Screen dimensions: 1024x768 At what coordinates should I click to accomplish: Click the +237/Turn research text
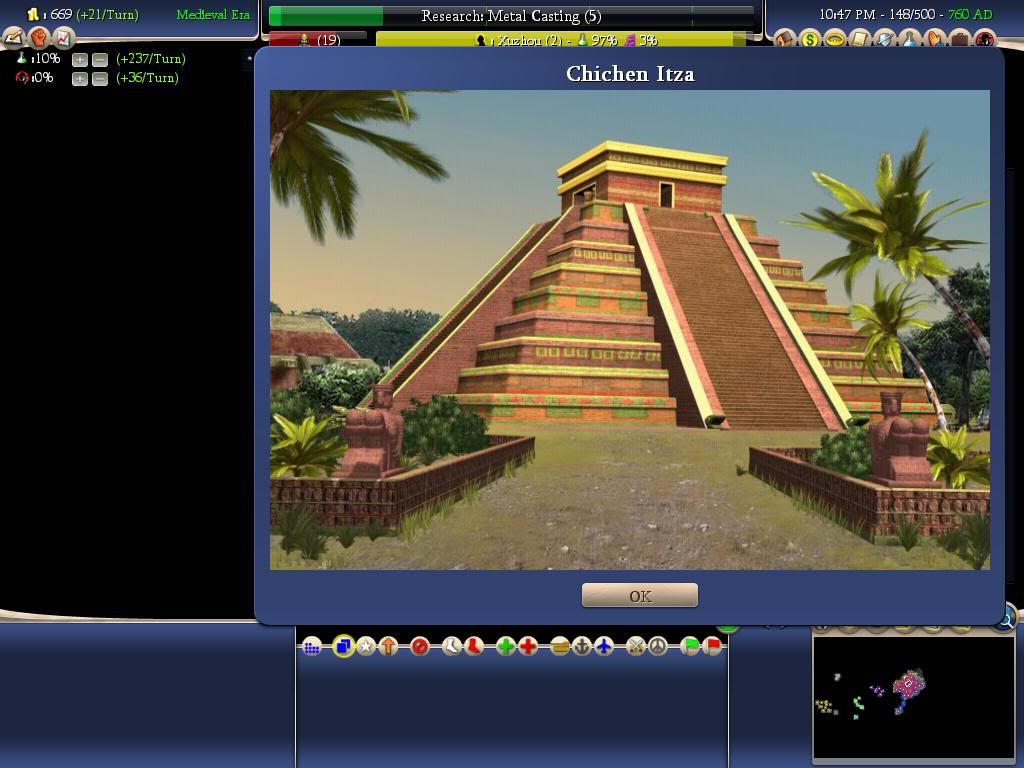coord(151,59)
